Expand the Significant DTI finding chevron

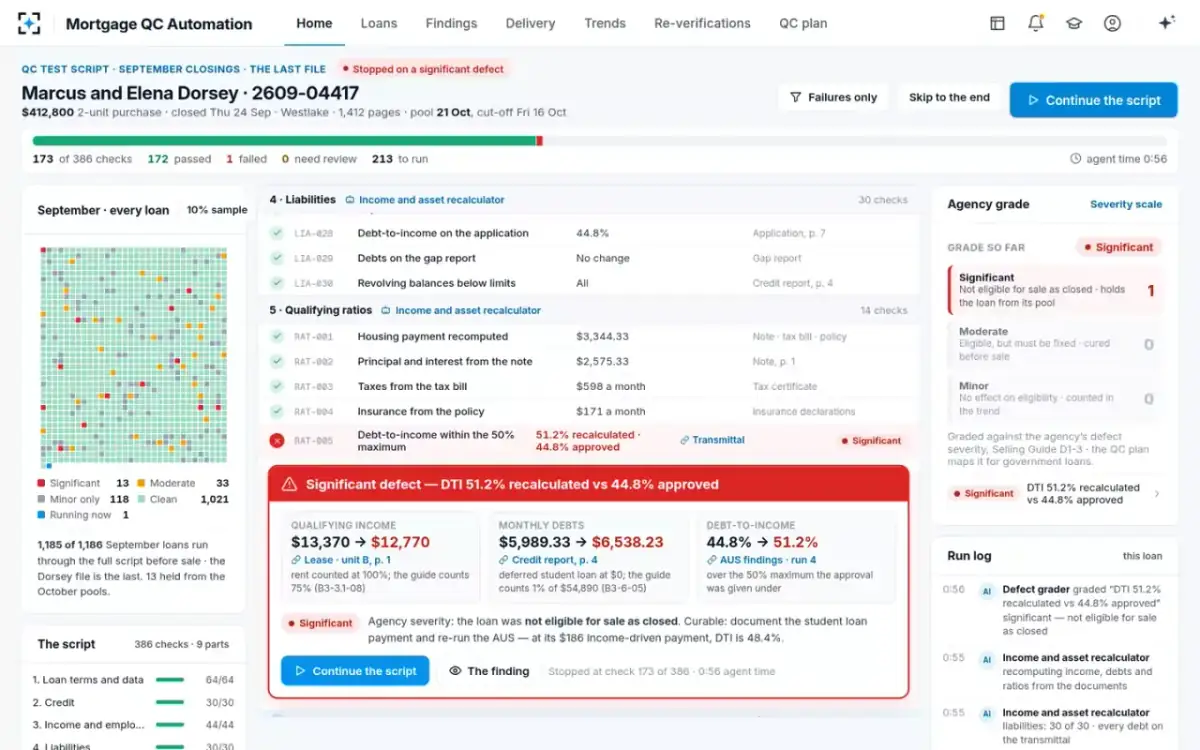coord(1157,493)
